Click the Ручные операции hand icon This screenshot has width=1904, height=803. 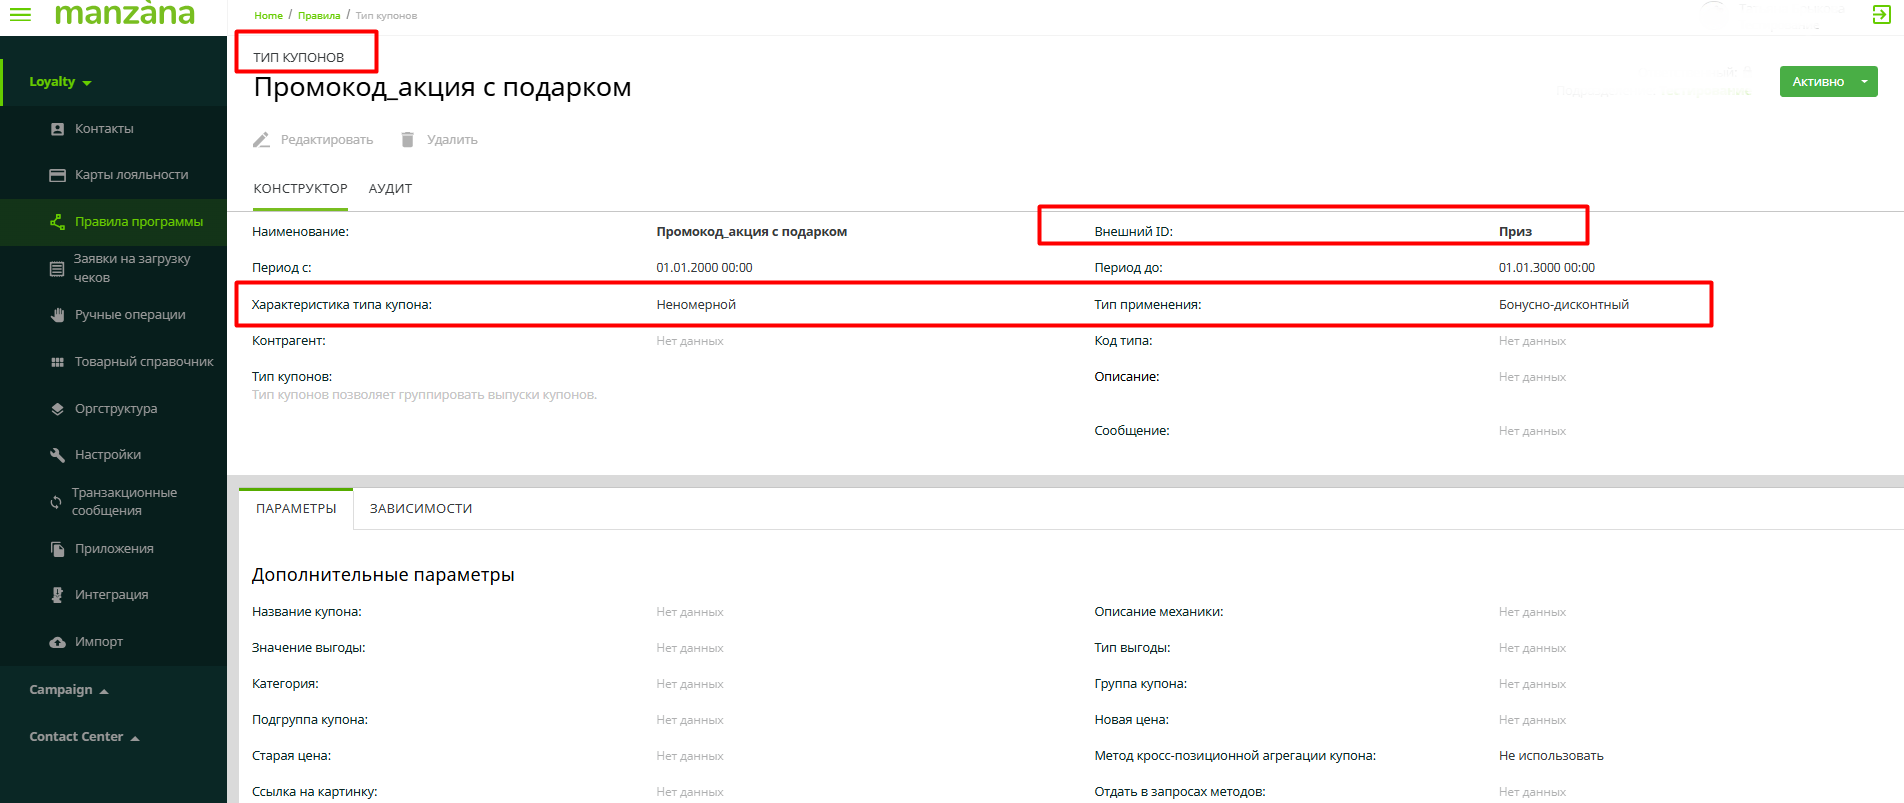[x=57, y=315]
